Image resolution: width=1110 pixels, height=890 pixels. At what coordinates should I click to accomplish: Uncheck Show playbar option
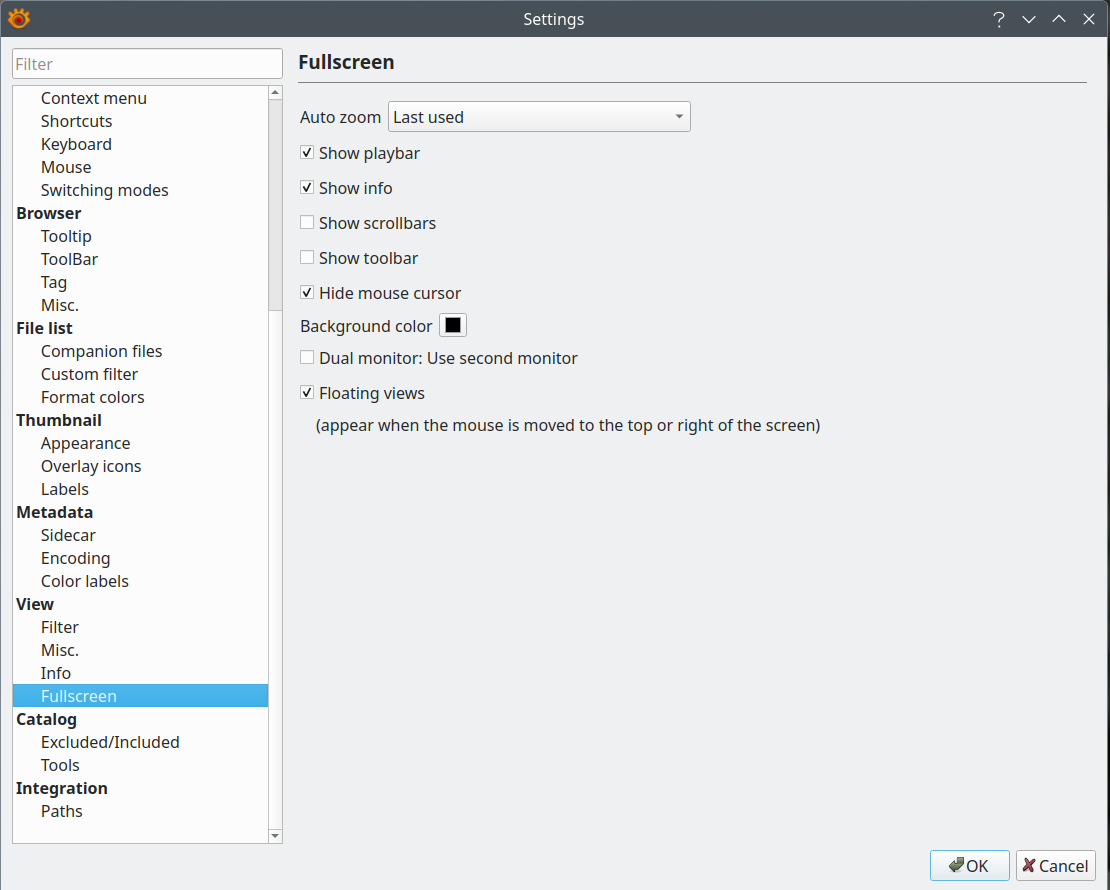[307, 153]
